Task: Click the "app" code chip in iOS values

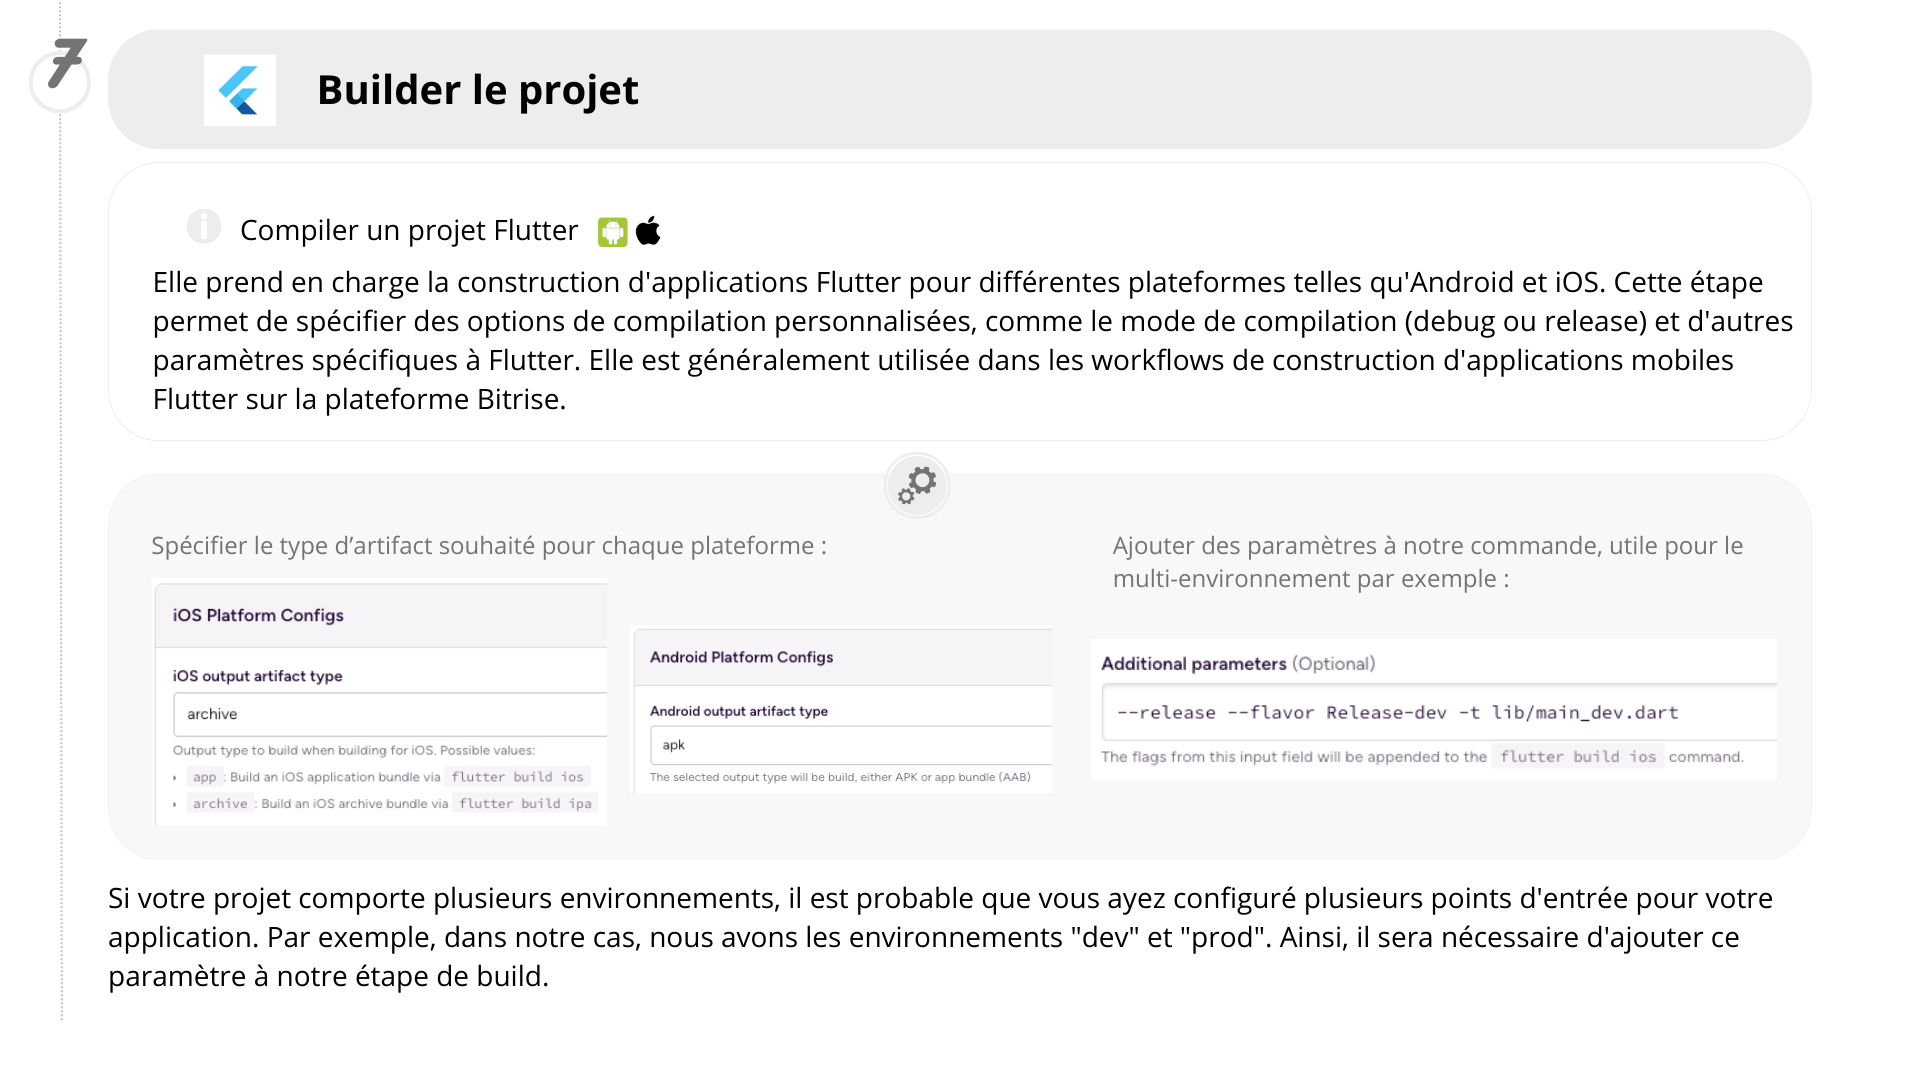Action: 205,777
